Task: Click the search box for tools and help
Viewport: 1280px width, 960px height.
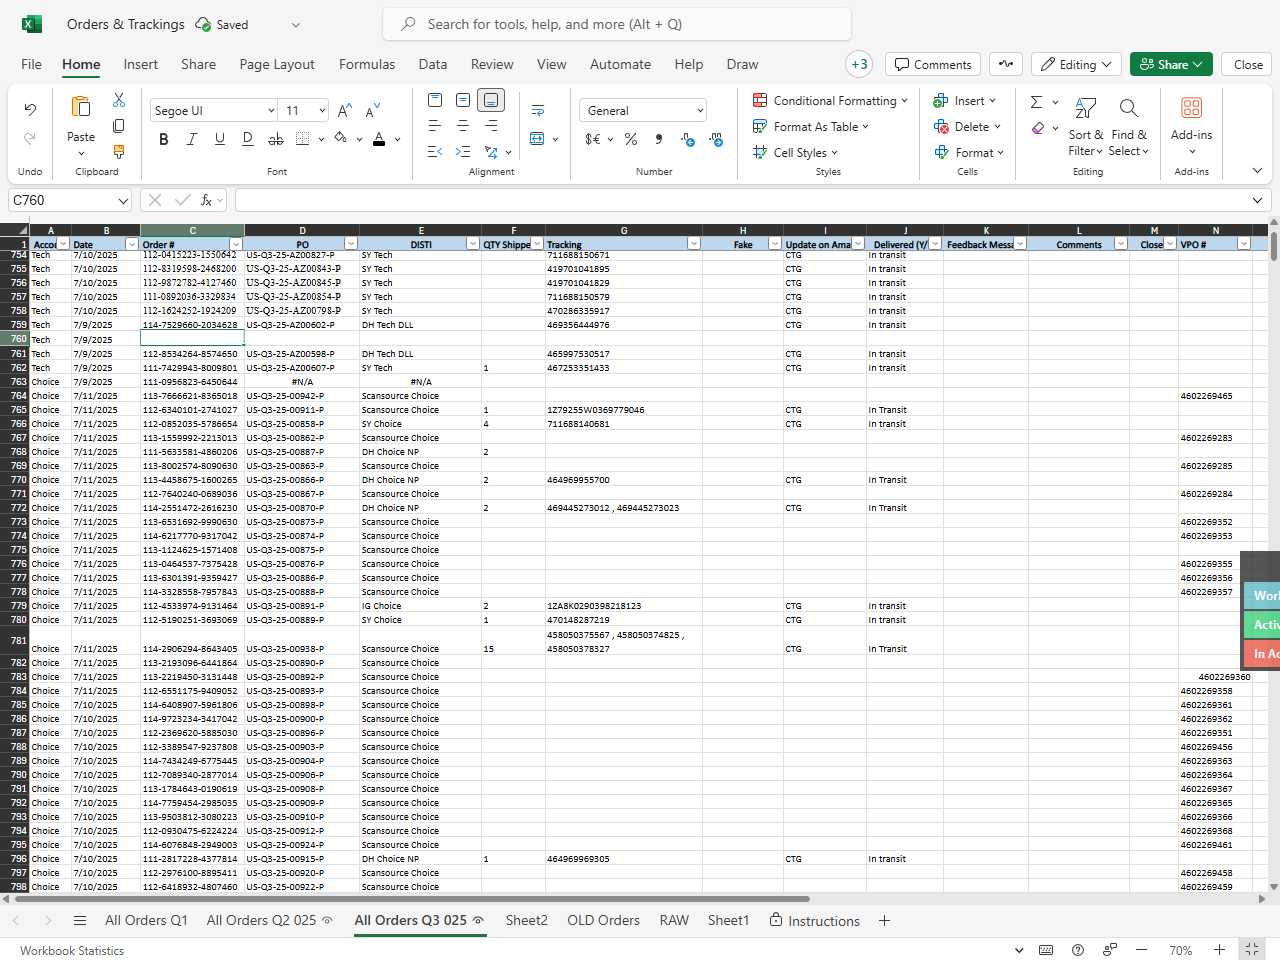Action: click(x=617, y=24)
